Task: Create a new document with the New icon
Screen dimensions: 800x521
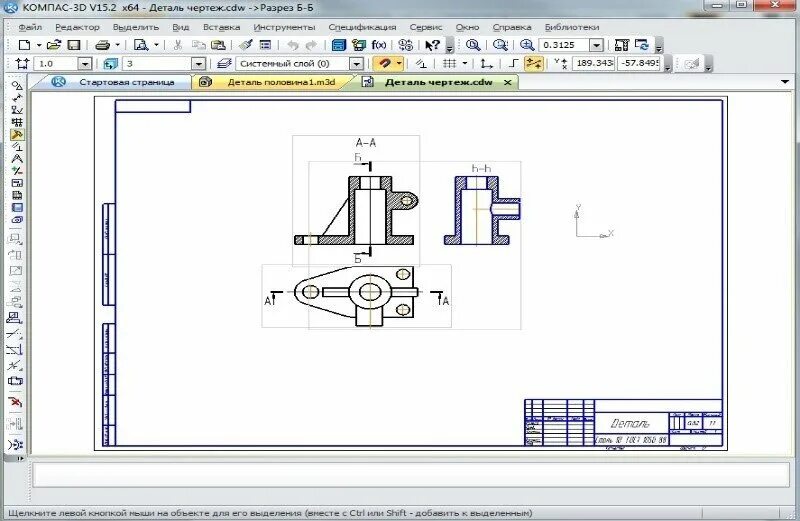Action: 24,45
